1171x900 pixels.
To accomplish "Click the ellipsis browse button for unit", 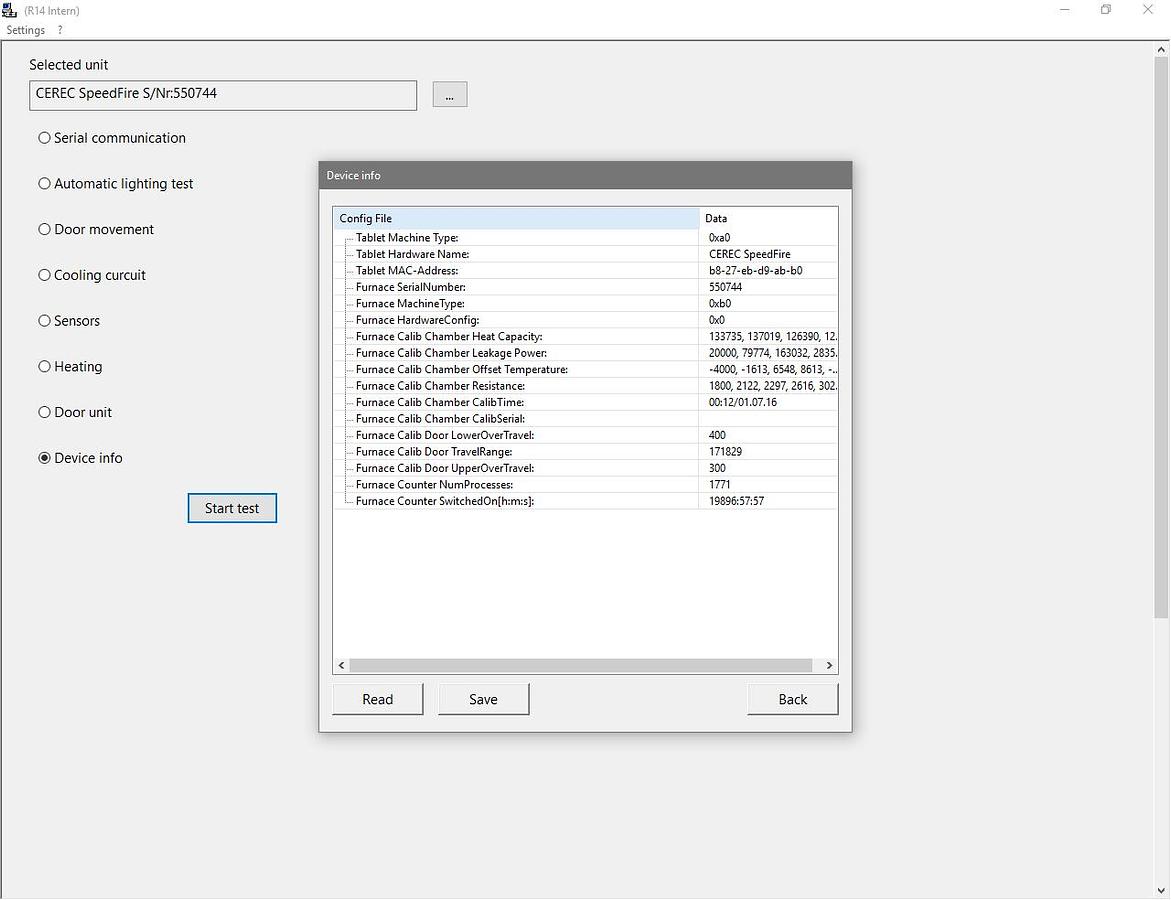I will point(449,95).
